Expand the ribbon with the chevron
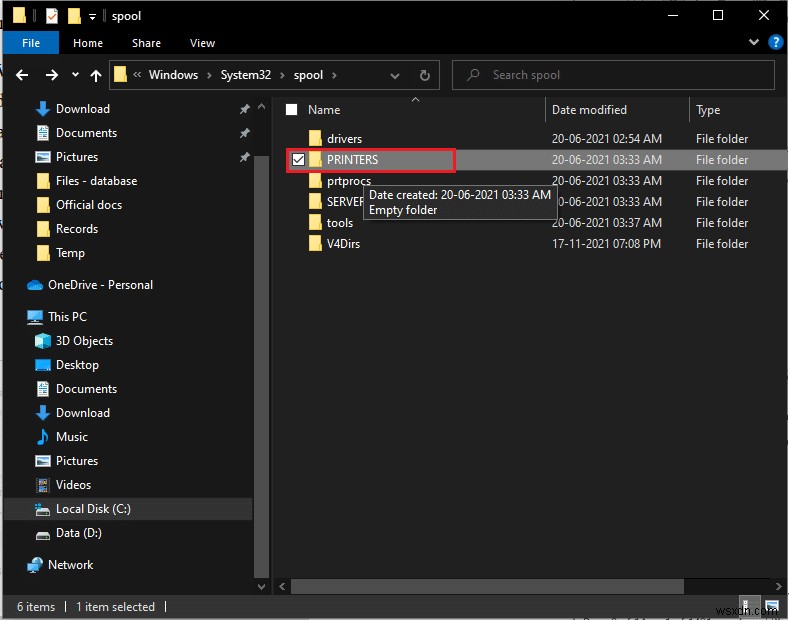Screen dimensions: 789x621 tap(753, 42)
